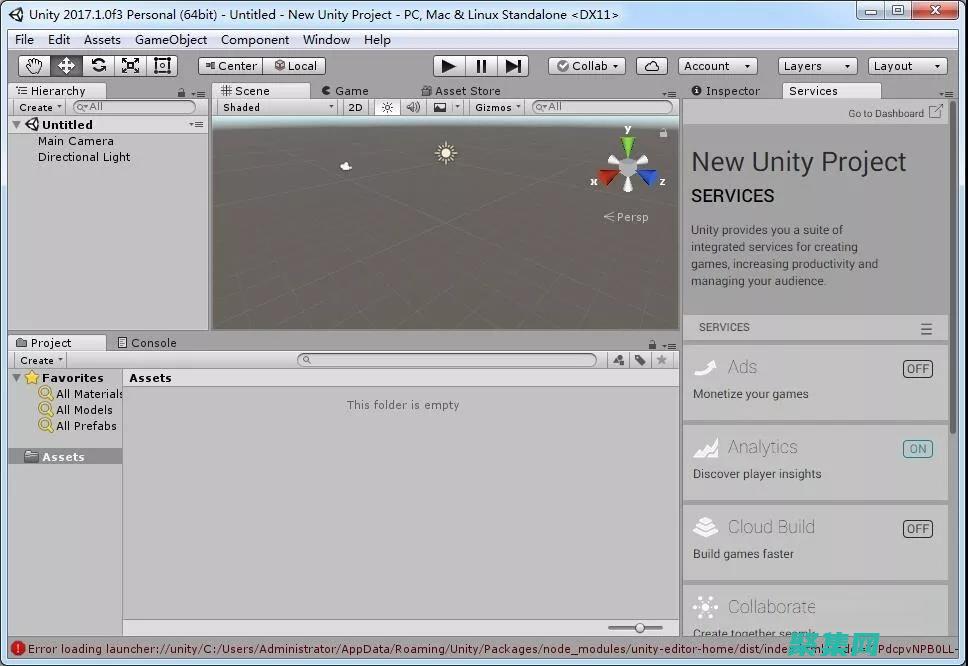Viewport: 968px width, 666px height.
Task: Click the SERVICES section menu icon
Action: pyautogui.click(x=926, y=327)
